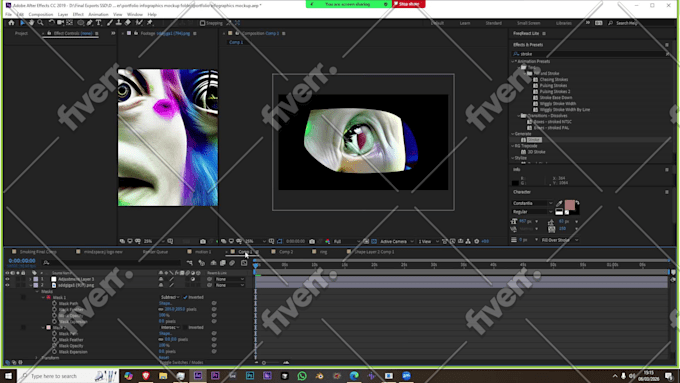Select the Ellipse shape tool
The image size is (680, 383).
(x=81, y=23)
